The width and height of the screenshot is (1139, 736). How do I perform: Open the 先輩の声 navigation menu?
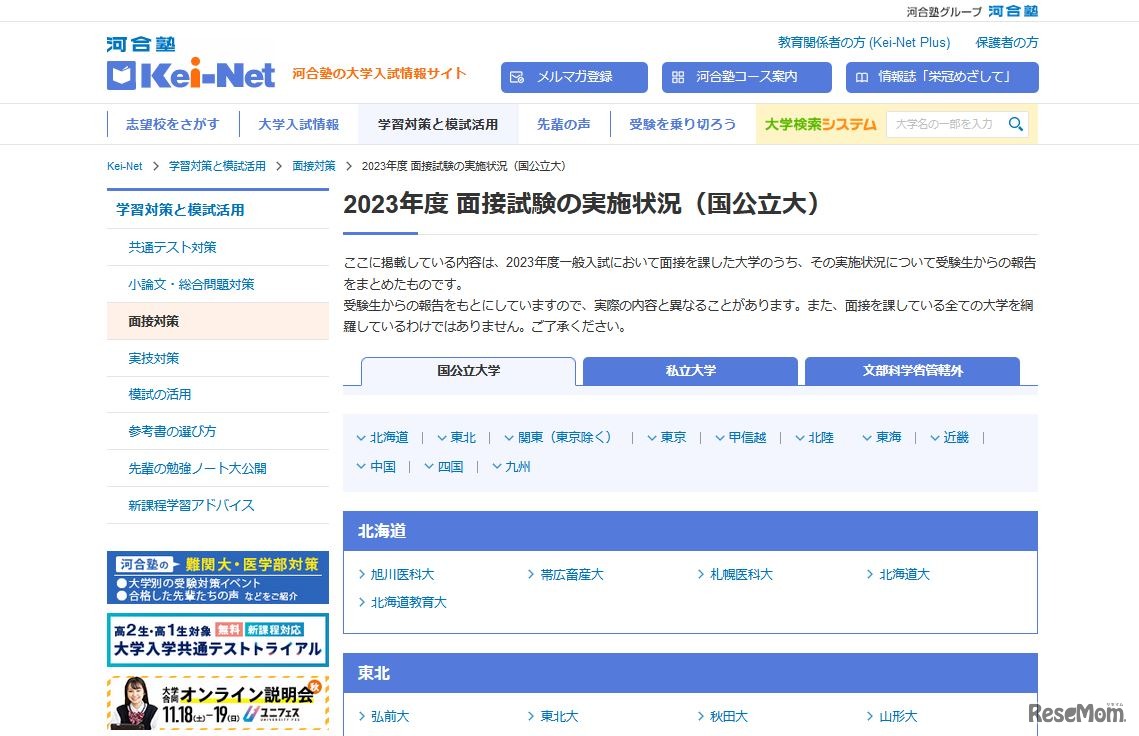[x=565, y=124]
